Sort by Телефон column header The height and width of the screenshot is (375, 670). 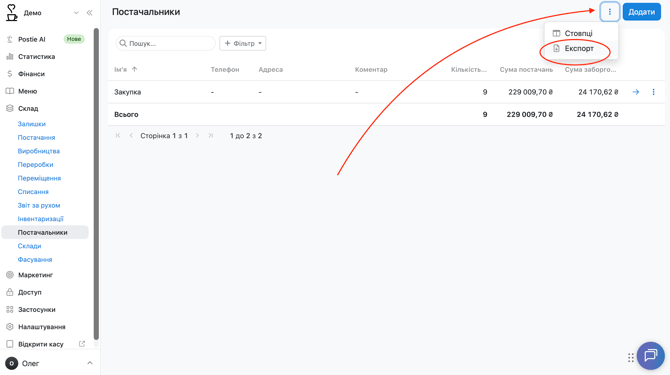tap(225, 70)
